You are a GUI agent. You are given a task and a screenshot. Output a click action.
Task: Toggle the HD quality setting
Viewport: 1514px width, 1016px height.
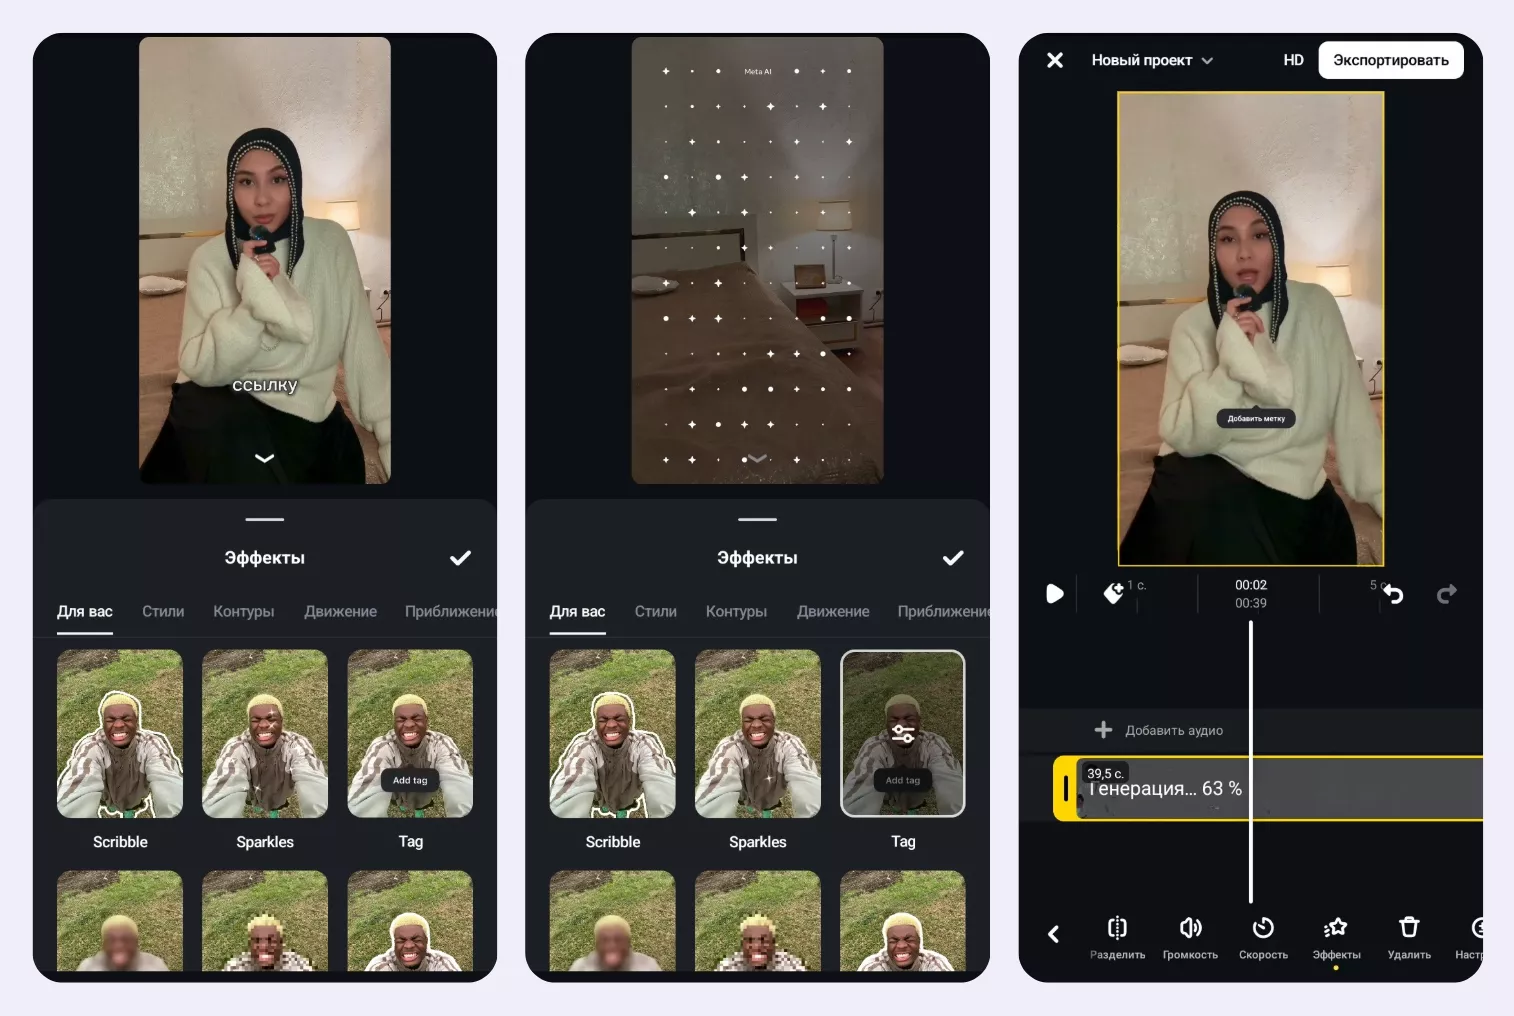tap(1293, 60)
